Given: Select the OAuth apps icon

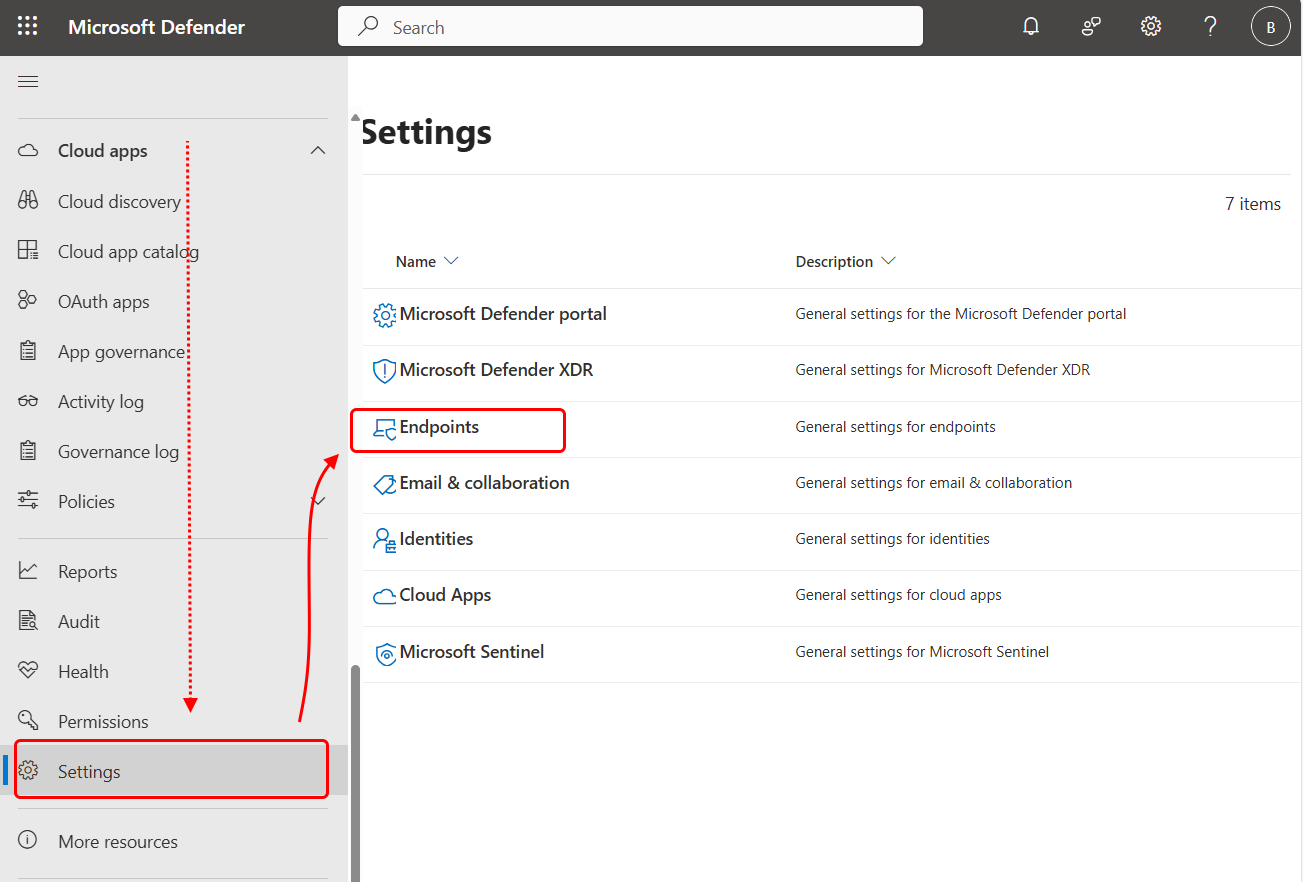Looking at the screenshot, I should [29, 300].
